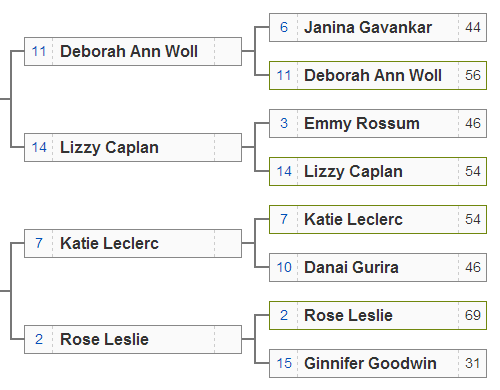The width and height of the screenshot is (500, 390).
Task: Open Rose Leslie entry scoring 69
Action: click(x=378, y=315)
